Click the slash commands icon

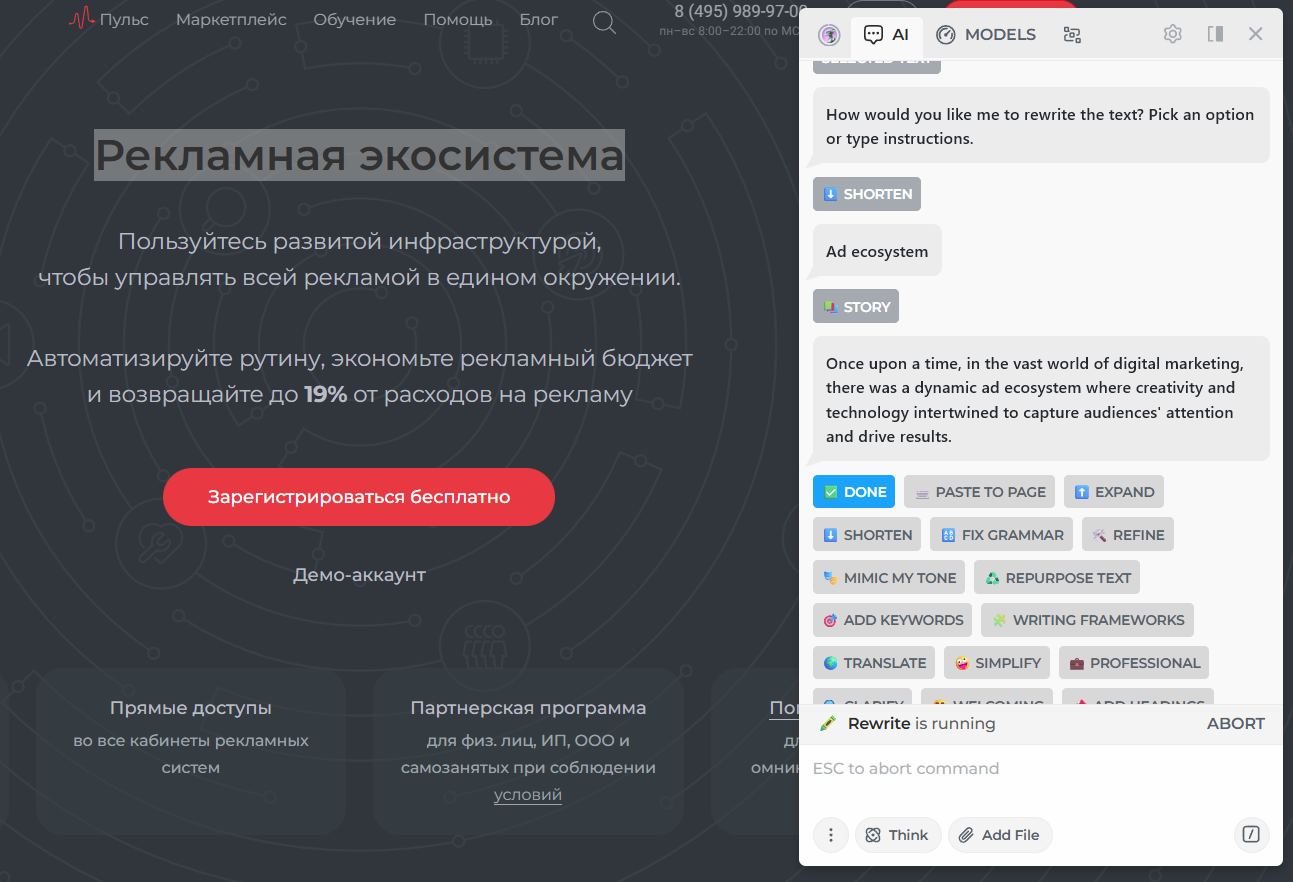[1251, 834]
